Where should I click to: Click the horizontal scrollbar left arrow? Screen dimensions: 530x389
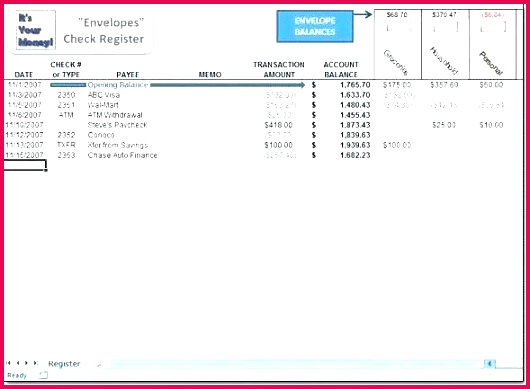[x=489, y=364]
